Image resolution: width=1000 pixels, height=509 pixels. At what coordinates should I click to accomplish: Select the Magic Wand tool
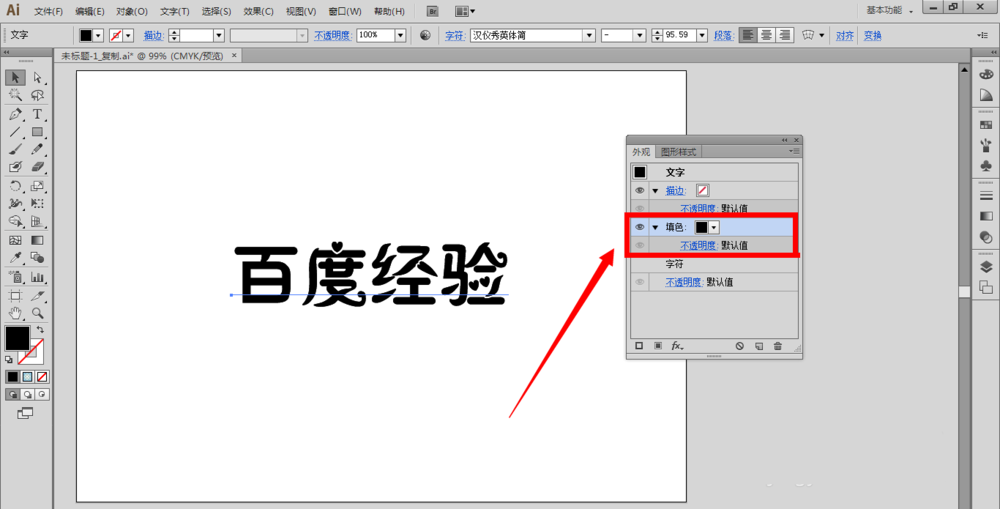(15, 95)
